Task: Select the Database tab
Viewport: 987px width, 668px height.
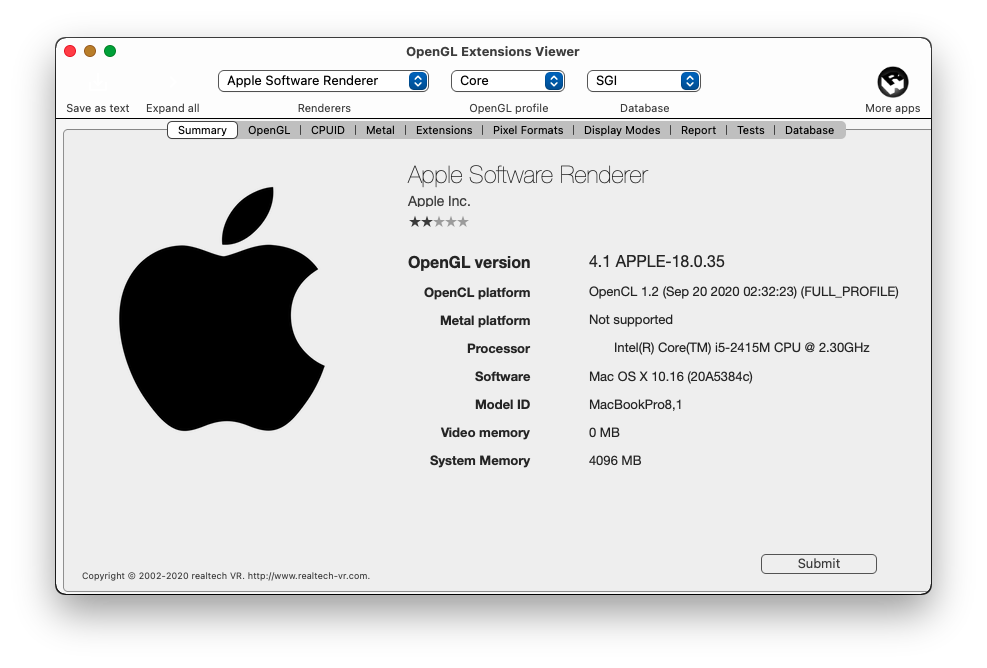Action: tap(809, 130)
